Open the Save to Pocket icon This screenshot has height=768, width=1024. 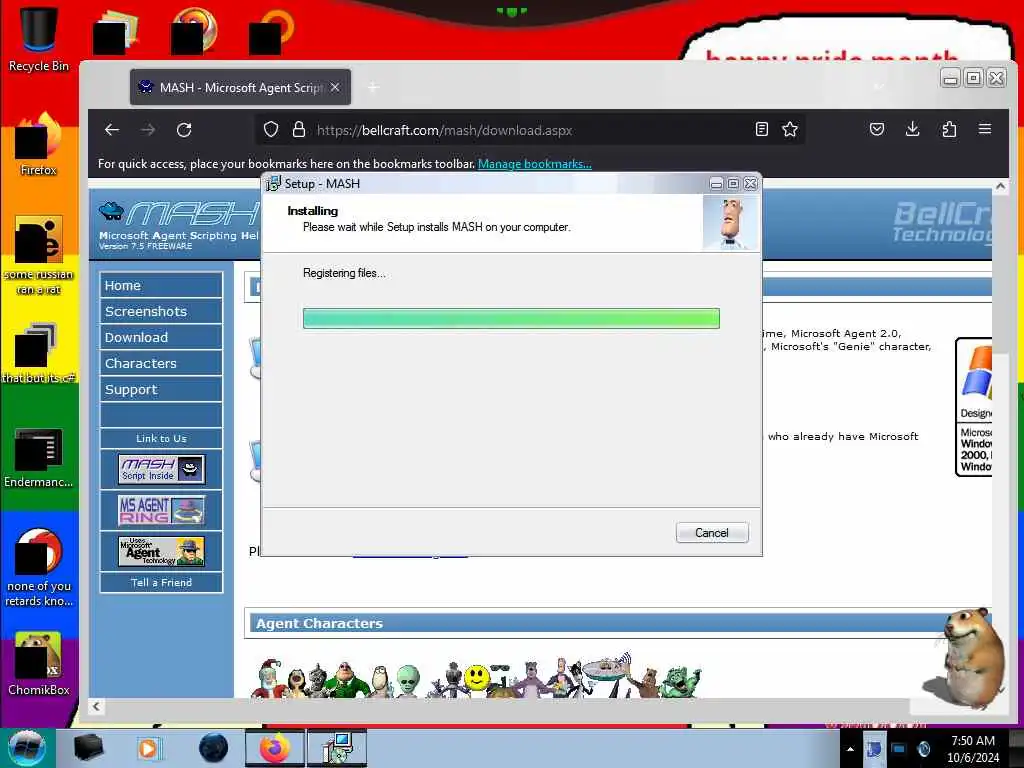877,129
